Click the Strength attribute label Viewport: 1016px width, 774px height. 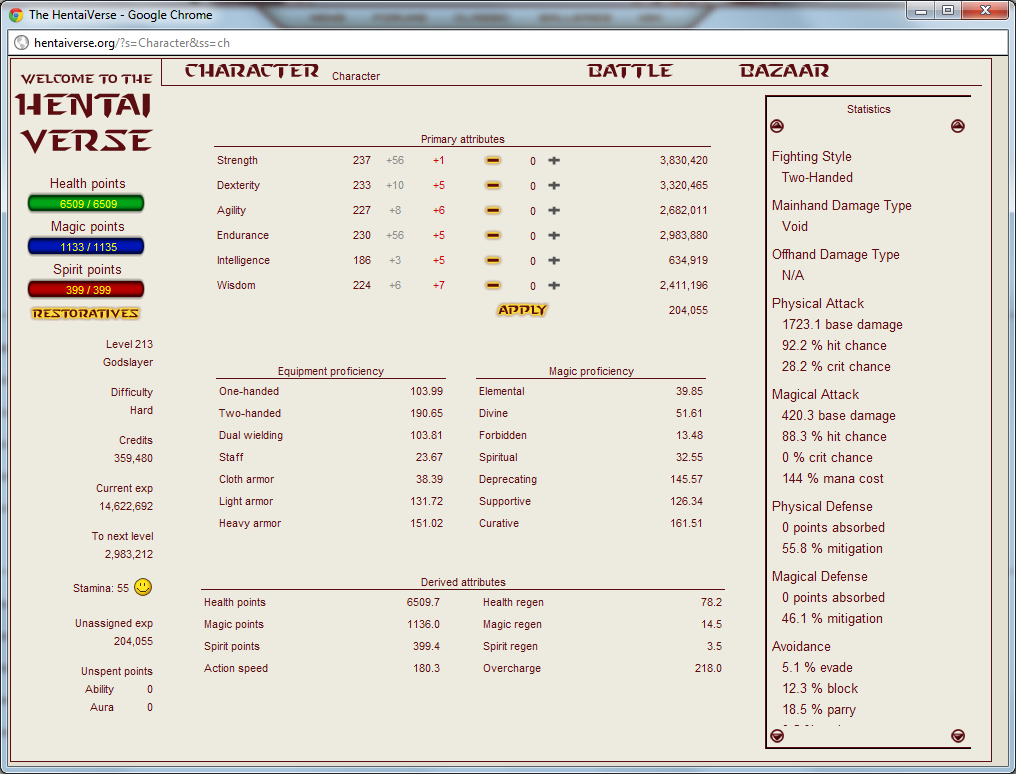coord(237,160)
